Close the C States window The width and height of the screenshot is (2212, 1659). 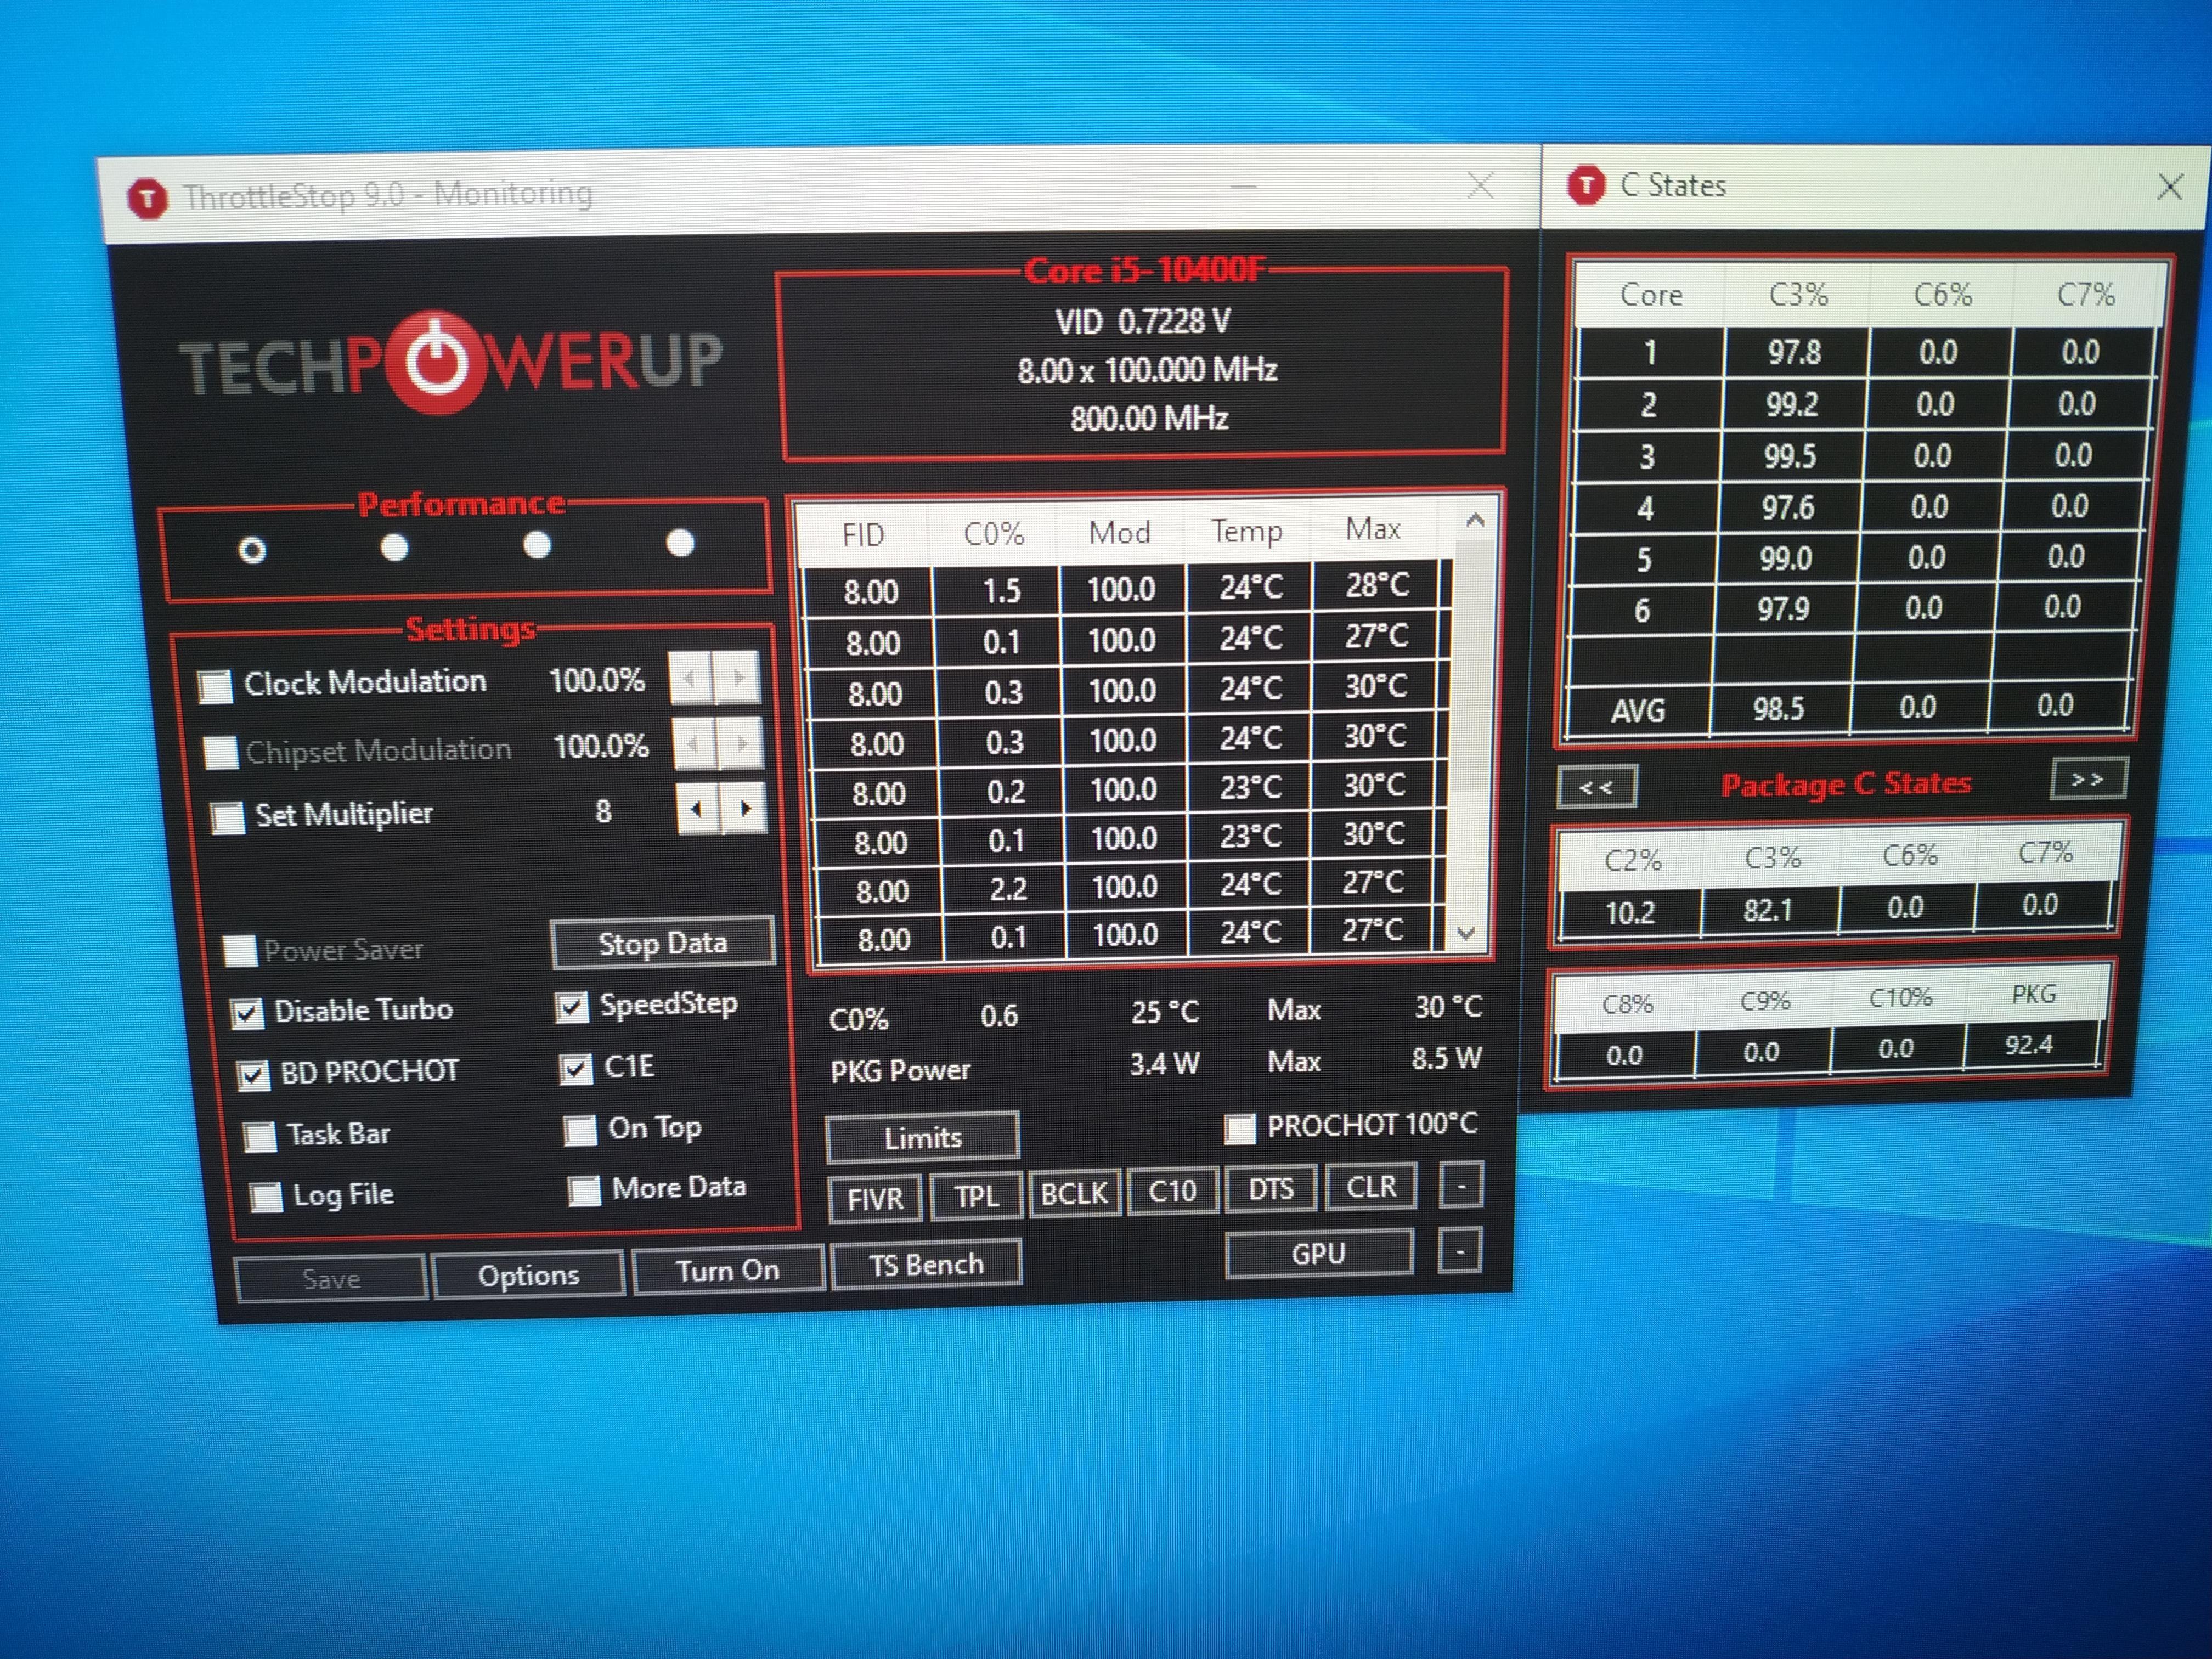tap(2169, 186)
